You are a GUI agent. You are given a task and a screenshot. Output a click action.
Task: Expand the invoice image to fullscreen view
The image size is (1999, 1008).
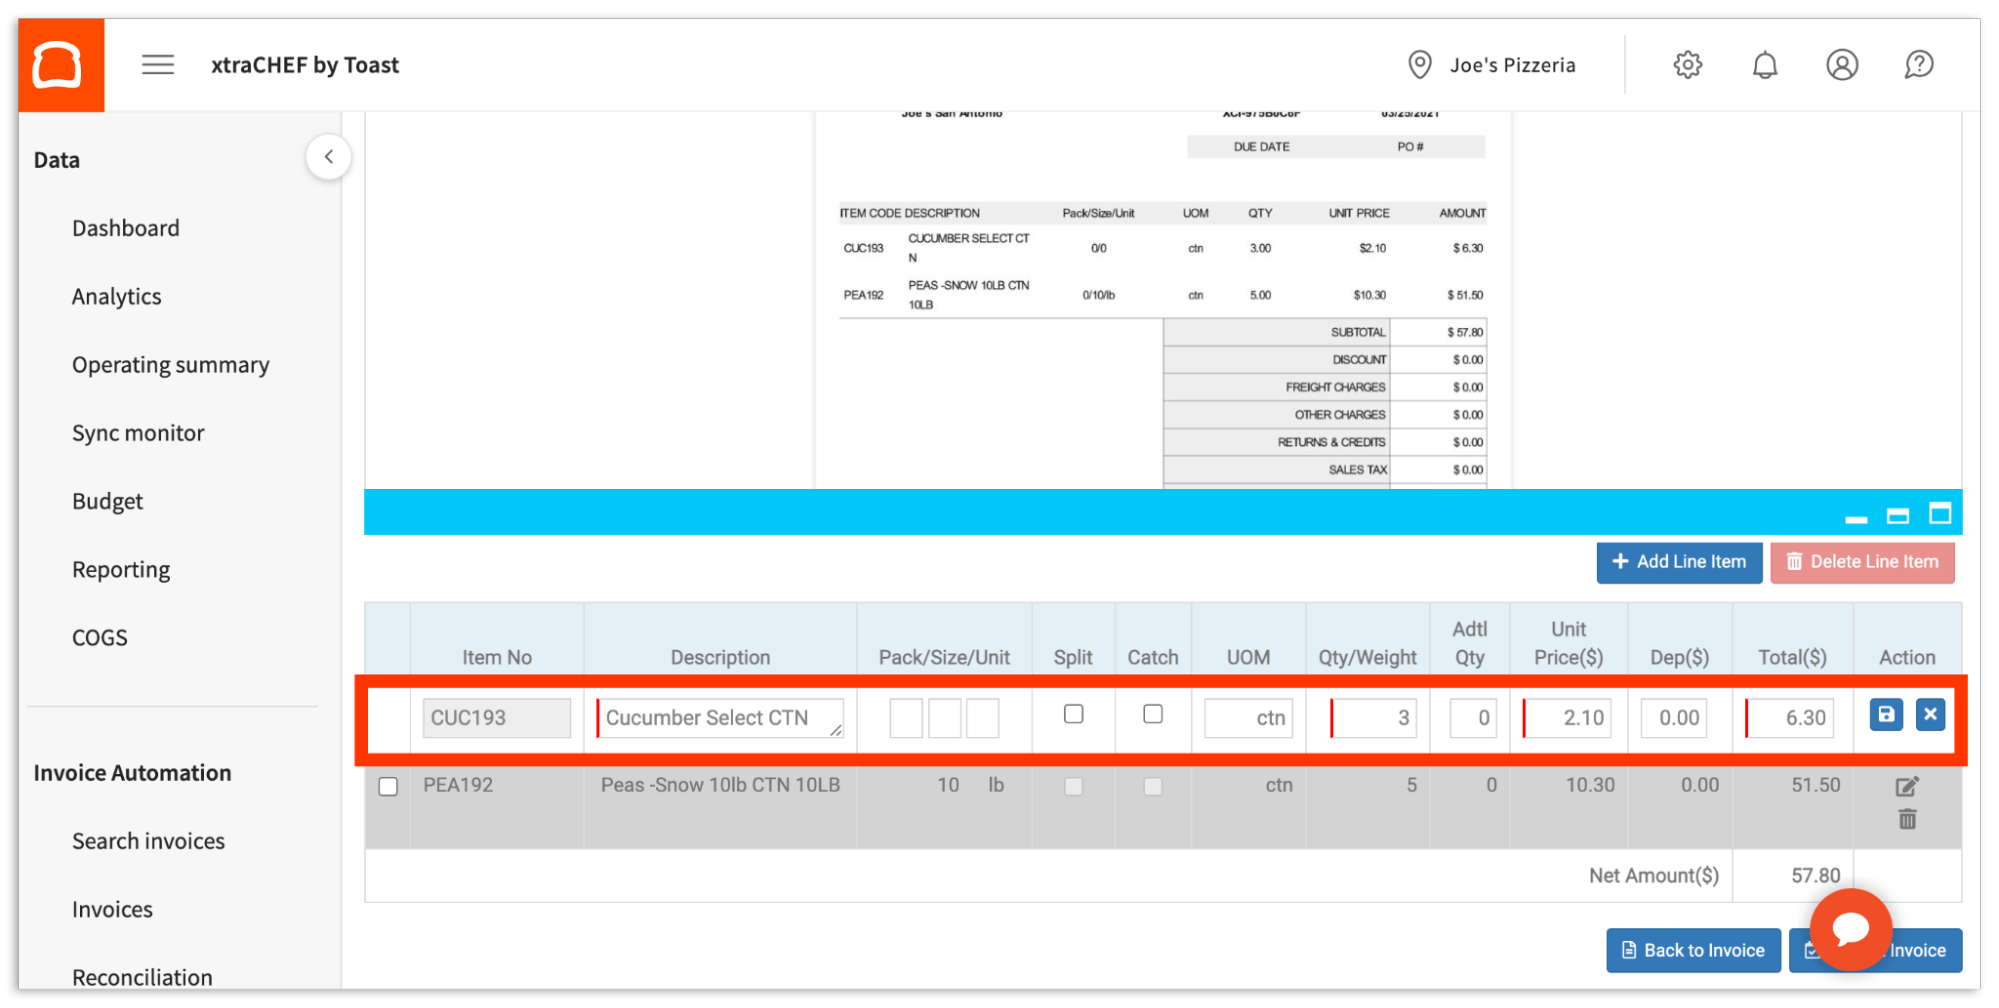[x=1942, y=512]
